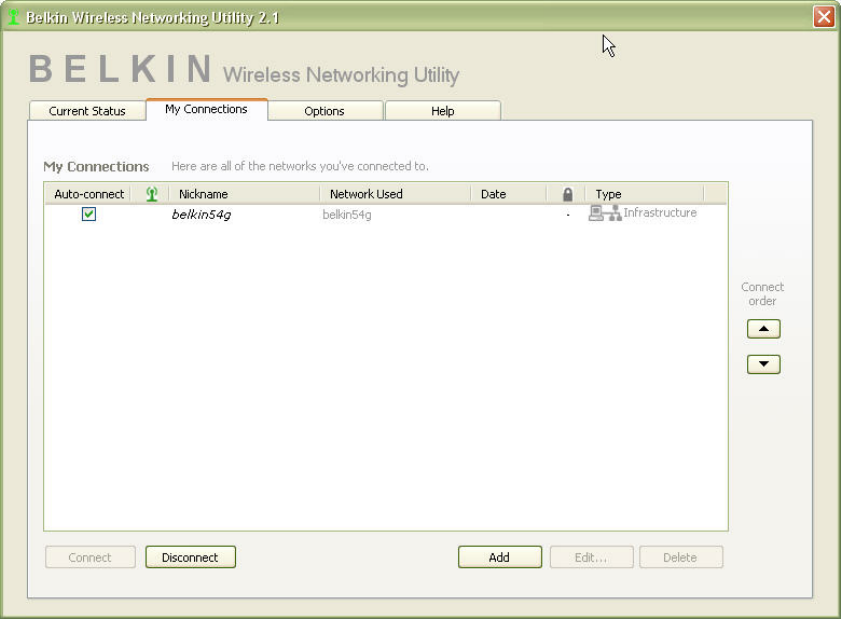Click the belkin54g network used cell
The height and width of the screenshot is (619, 841).
pyautogui.click(x=347, y=215)
